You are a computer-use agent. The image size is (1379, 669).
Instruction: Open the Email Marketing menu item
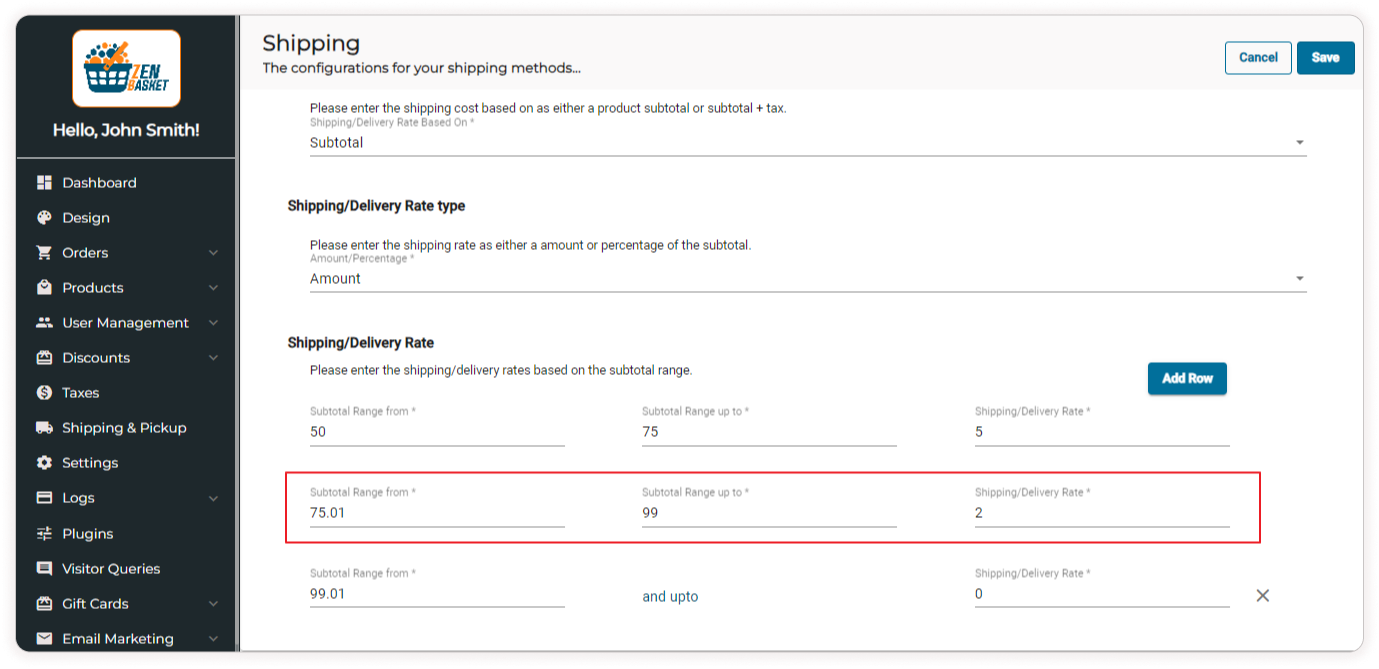tap(117, 639)
